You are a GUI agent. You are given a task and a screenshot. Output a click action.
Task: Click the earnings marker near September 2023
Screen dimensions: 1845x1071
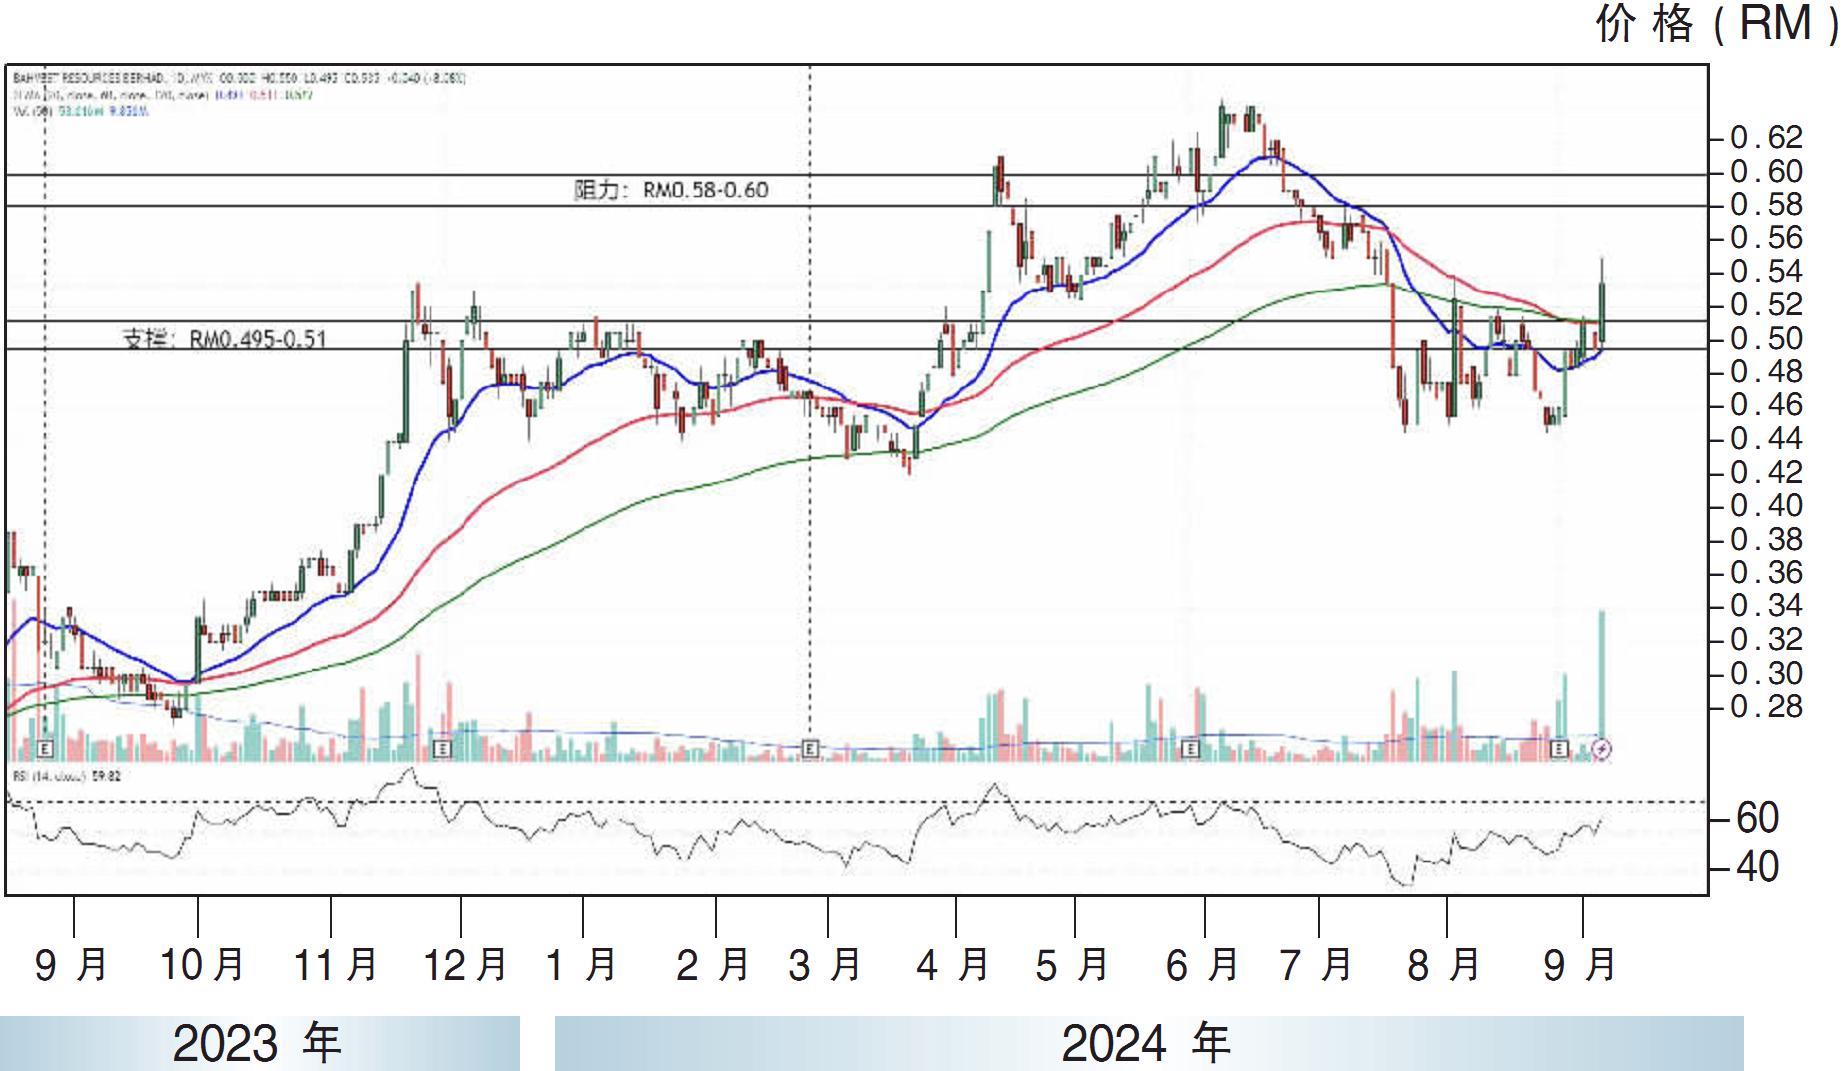pyautogui.click(x=44, y=748)
